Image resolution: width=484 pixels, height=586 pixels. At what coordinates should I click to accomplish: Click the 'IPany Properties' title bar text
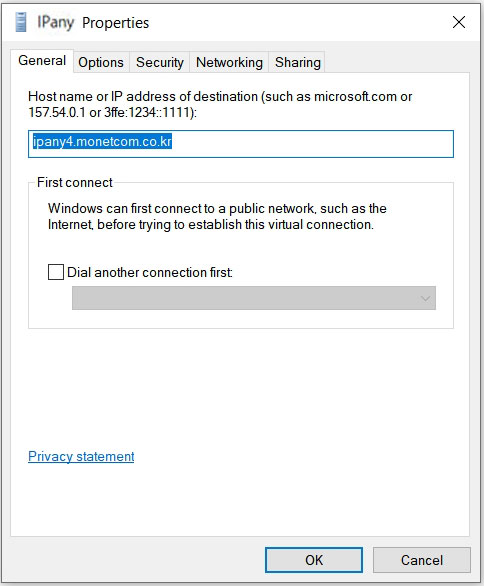(93, 23)
